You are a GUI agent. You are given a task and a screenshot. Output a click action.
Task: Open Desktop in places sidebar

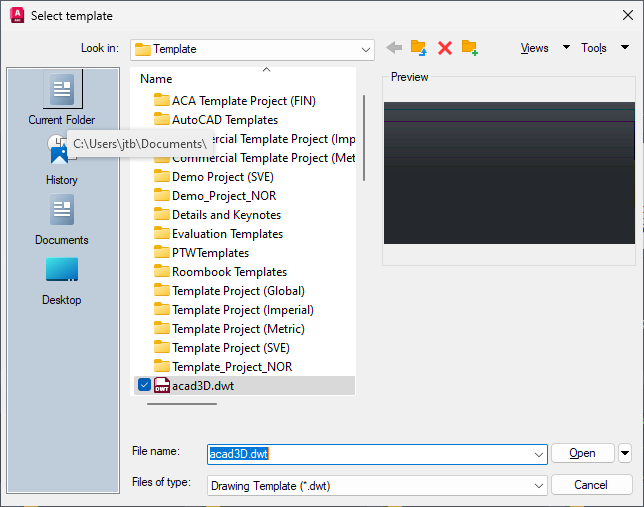62,281
